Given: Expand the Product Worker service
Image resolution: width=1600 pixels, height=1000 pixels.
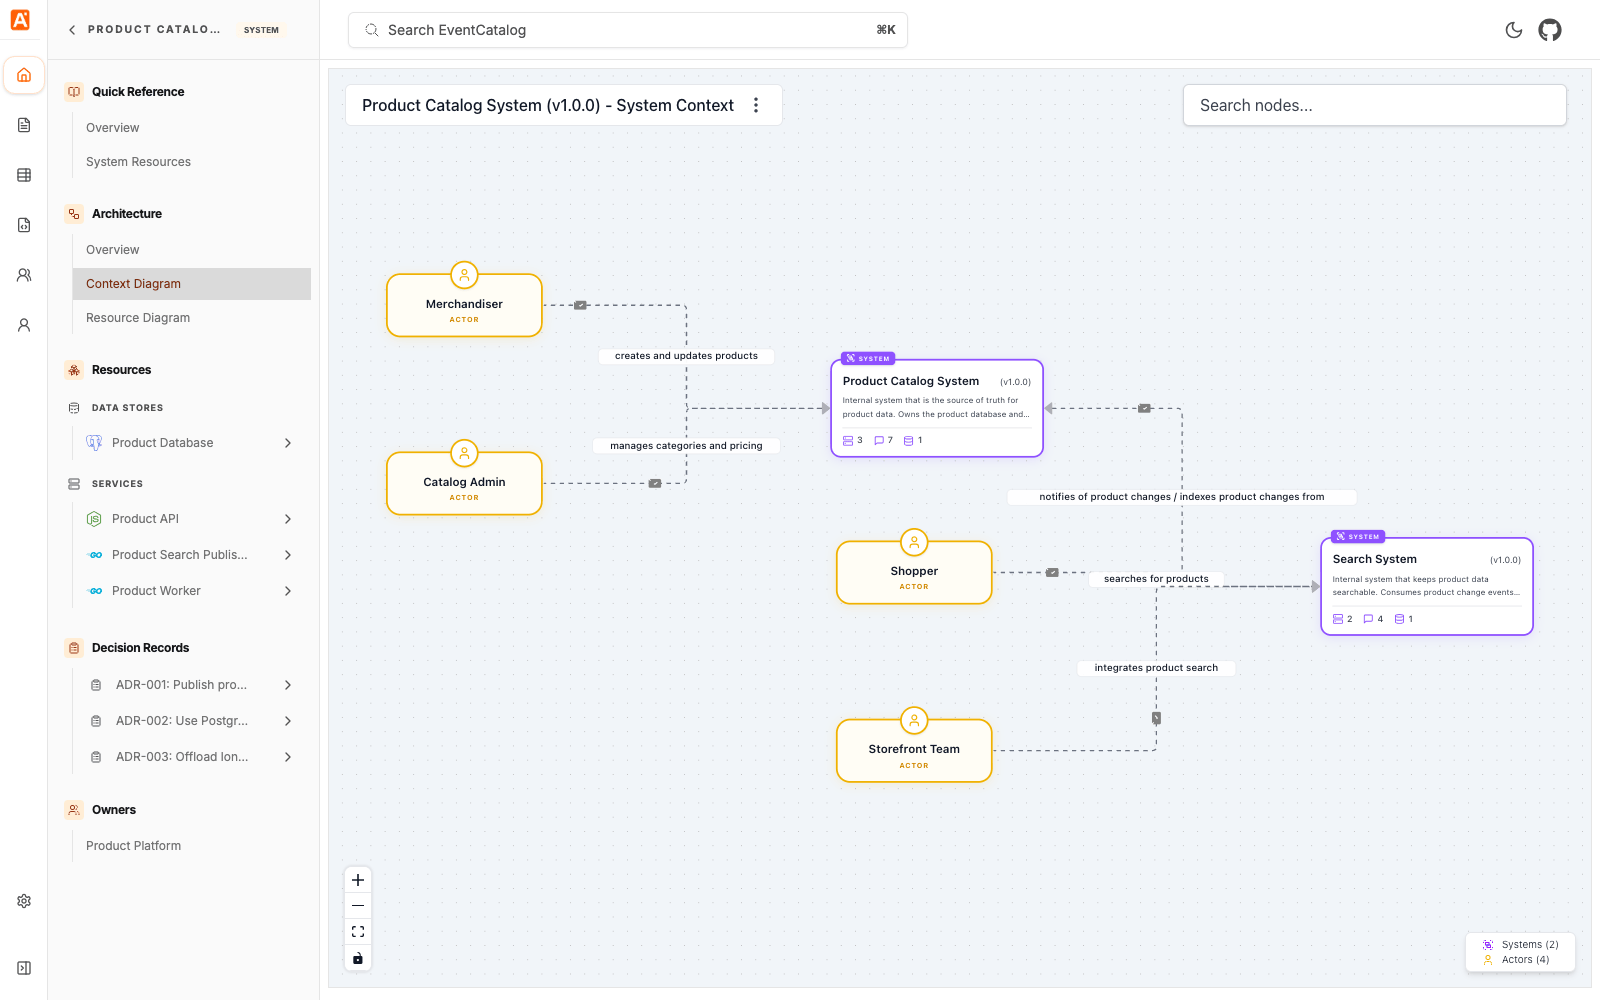Looking at the screenshot, I should point(288,591).
